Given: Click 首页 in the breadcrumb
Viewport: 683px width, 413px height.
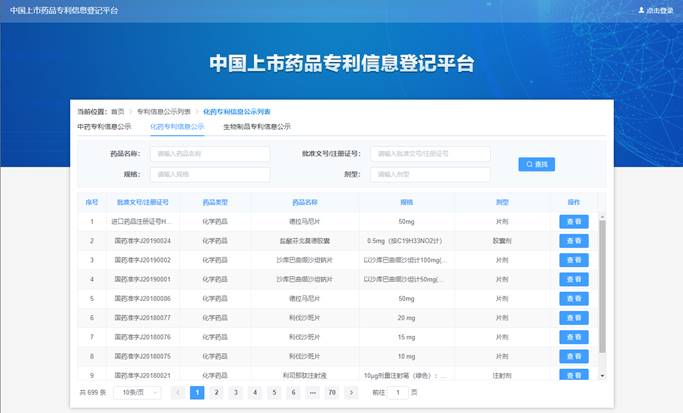Looking at the screenshot, I should [x=118, y=111].
